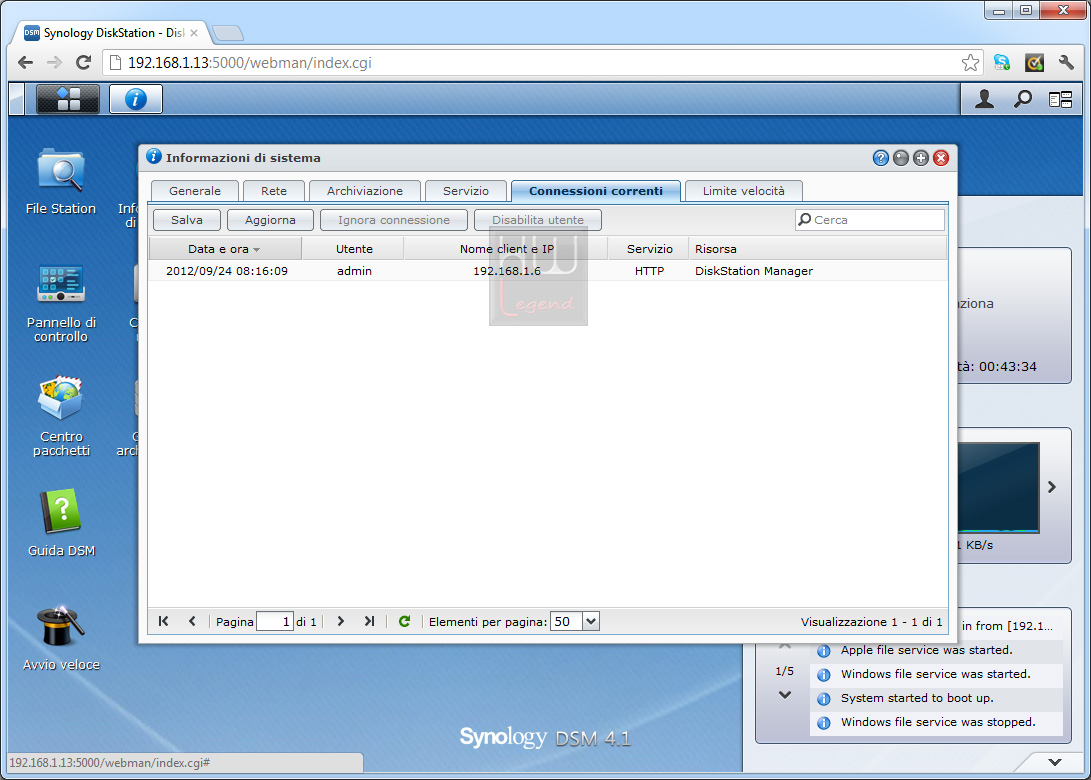Viewport: 1091px width, 780px height.
Task: Open the Chrome wrench menu
Action: point(1066,63)
